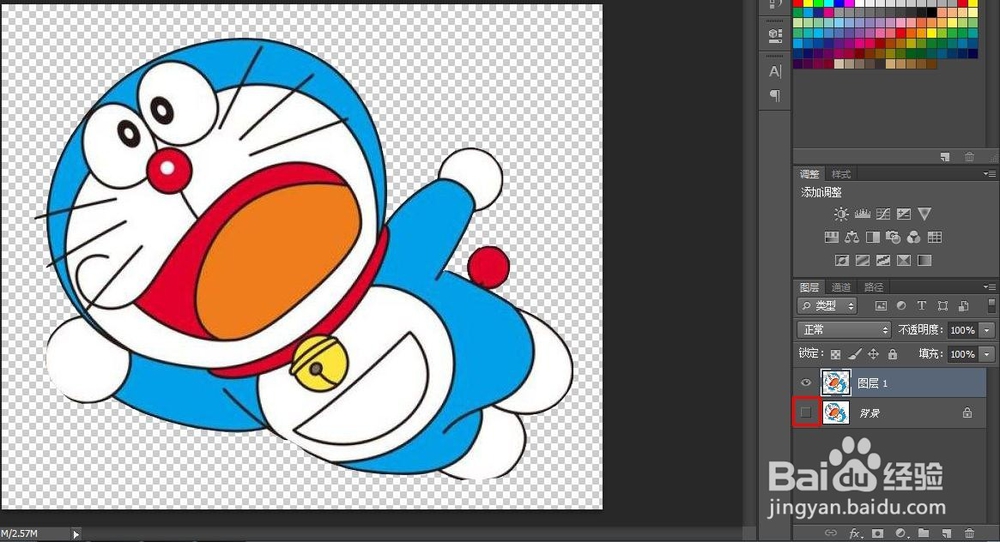
Task: Select the 背景 layer thumbnail
Action: click(835, 413)
